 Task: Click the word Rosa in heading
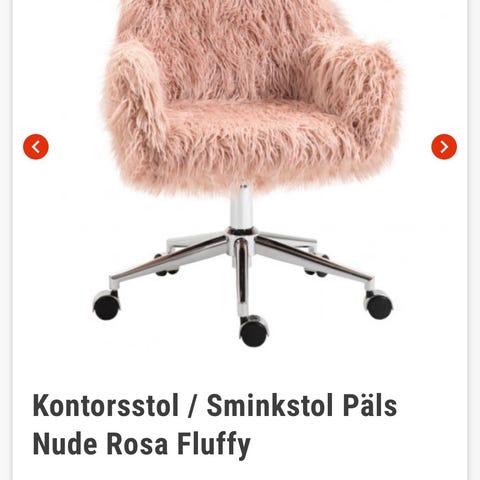coord(137,444)
